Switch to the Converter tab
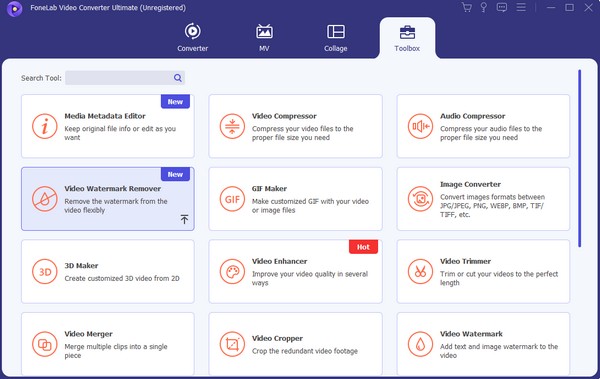 tap(192, 38)
